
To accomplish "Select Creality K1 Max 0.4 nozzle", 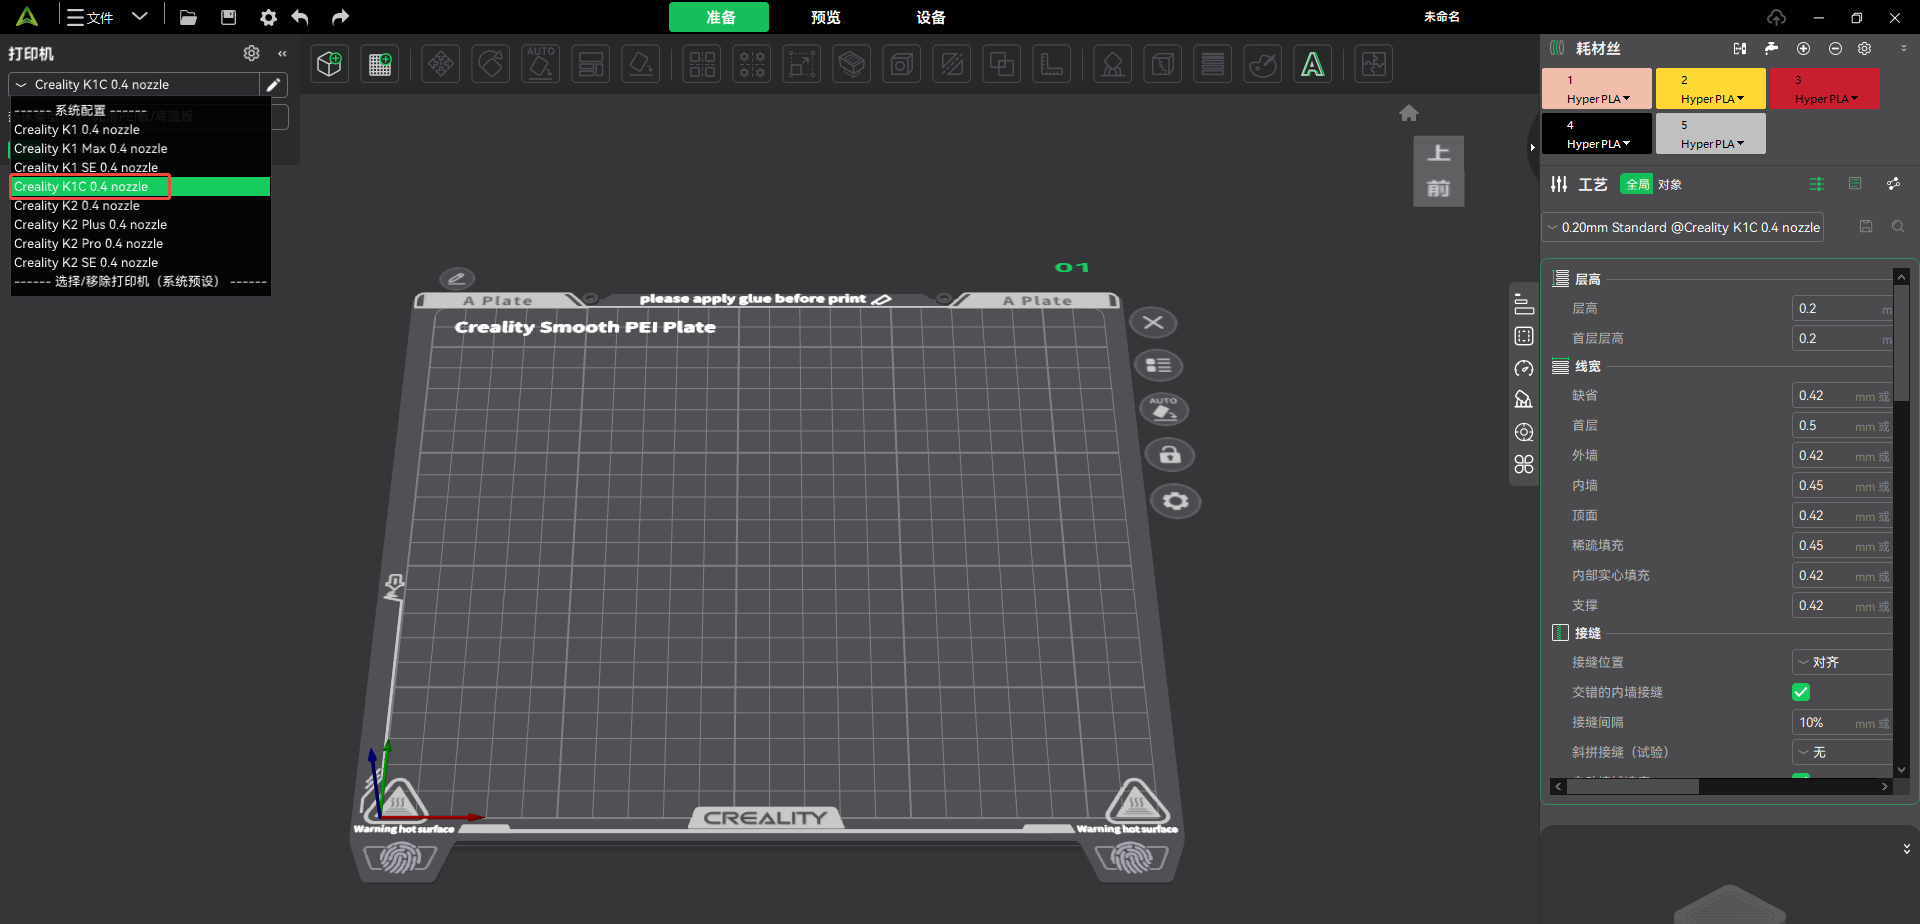I will point(140,148).
